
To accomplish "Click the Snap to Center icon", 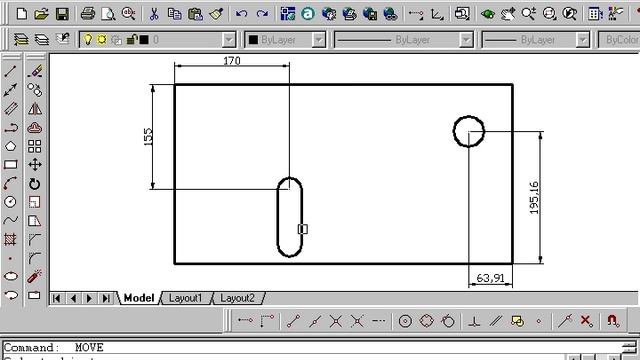I will click(x=405, y=321).
